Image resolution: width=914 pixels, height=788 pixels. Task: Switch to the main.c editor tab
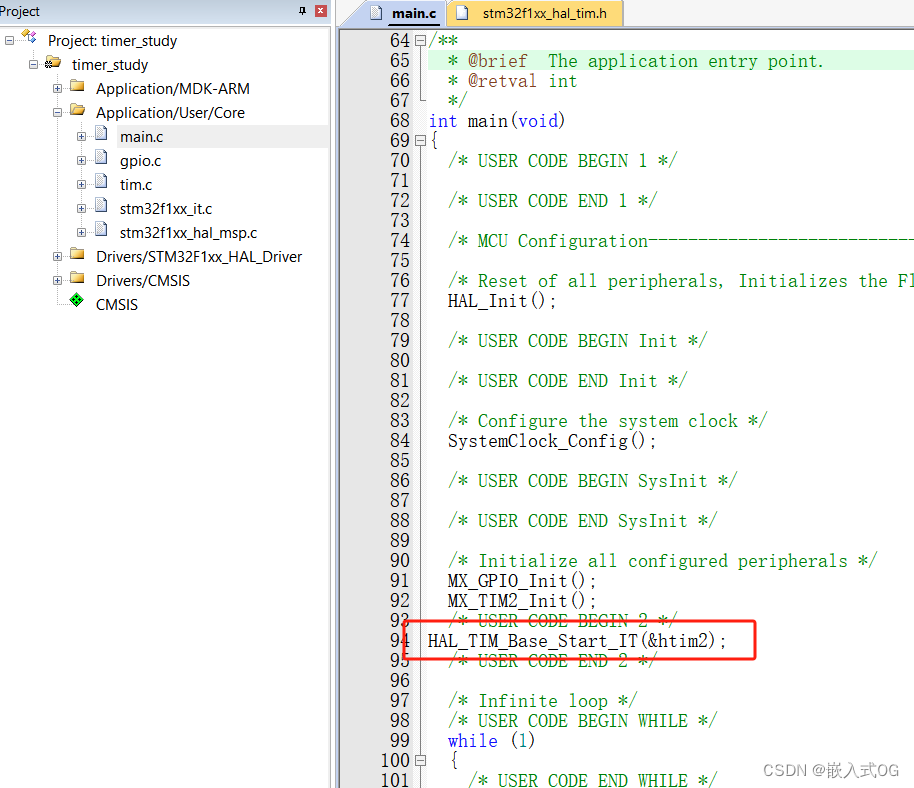pos(414,13)
